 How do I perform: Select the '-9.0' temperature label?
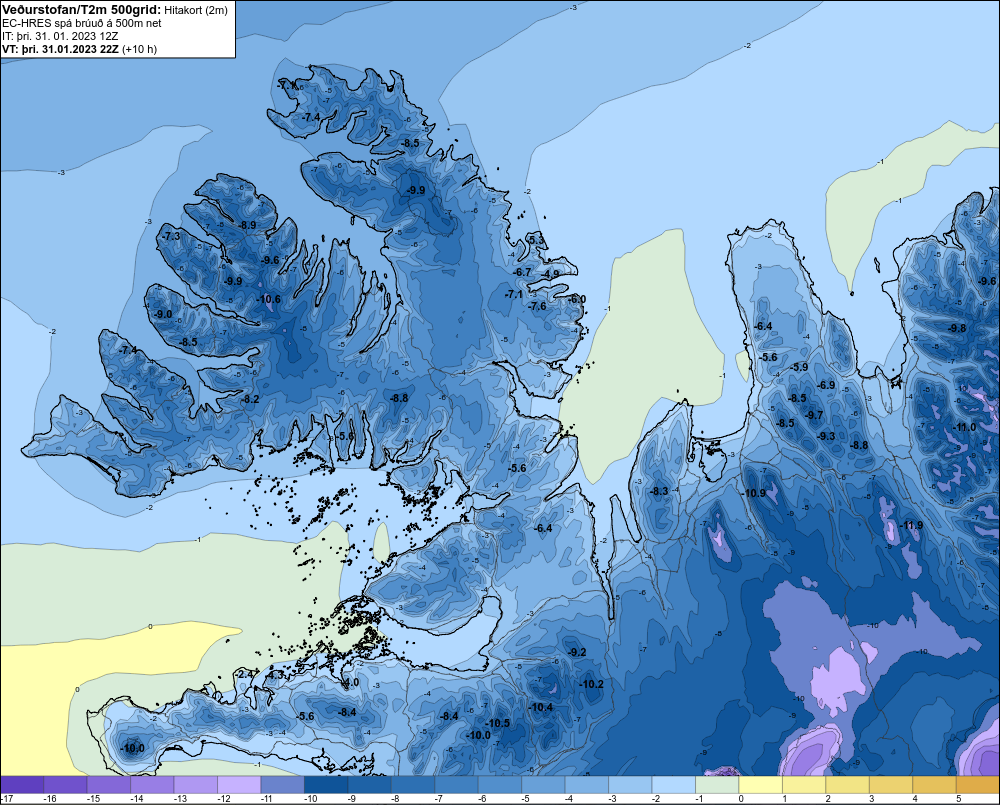pyautogui.click(x=163, y=314)
